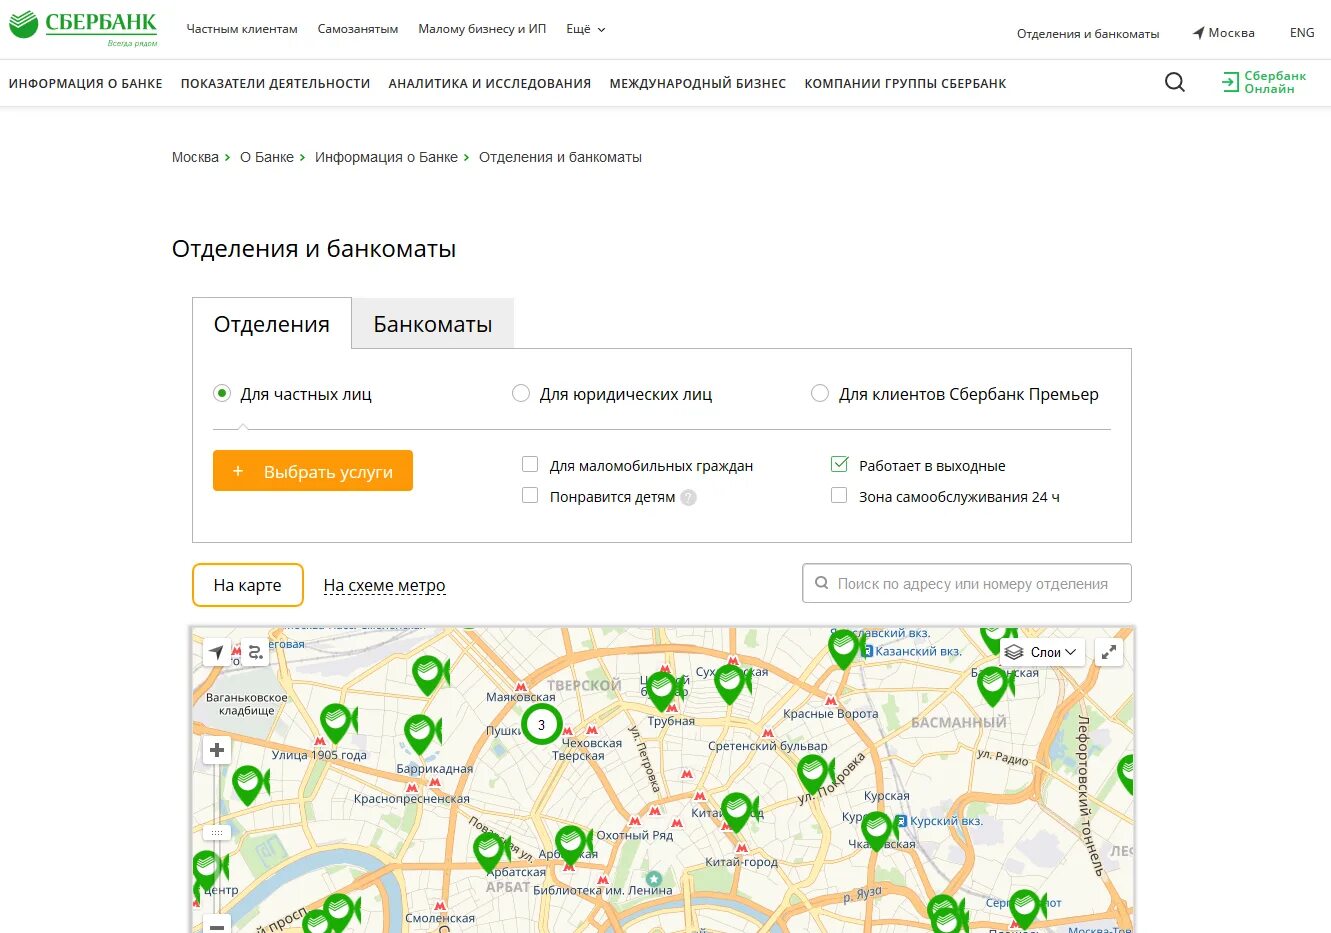Open the site search magnifier icon
The height and width of the screenshot is (933, 1331).
point(1175,82)
